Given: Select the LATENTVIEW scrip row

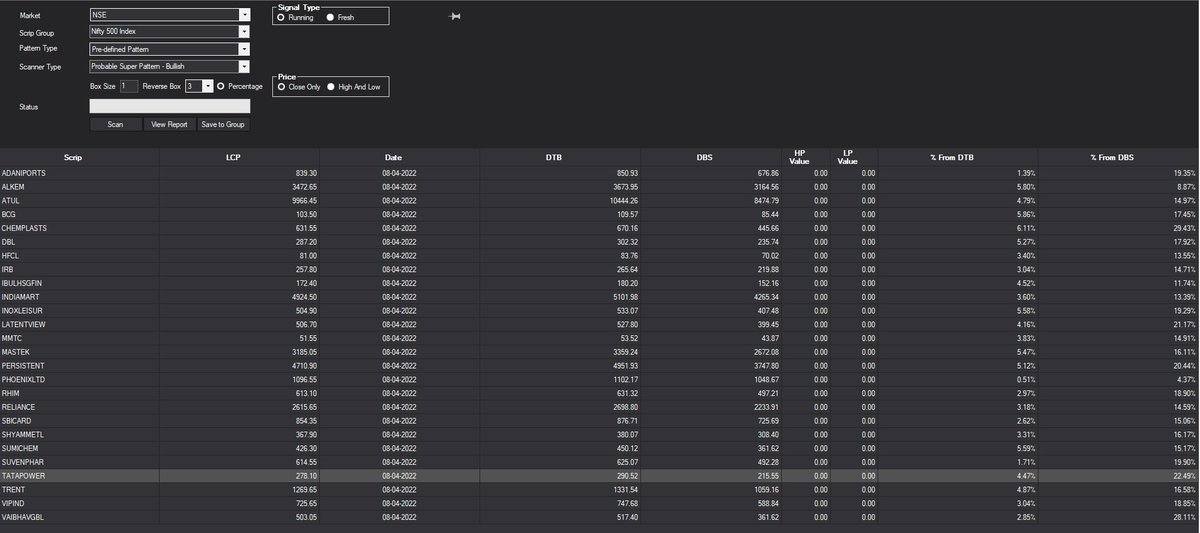Looking at the screenshot, I should (x=600, y=324).
